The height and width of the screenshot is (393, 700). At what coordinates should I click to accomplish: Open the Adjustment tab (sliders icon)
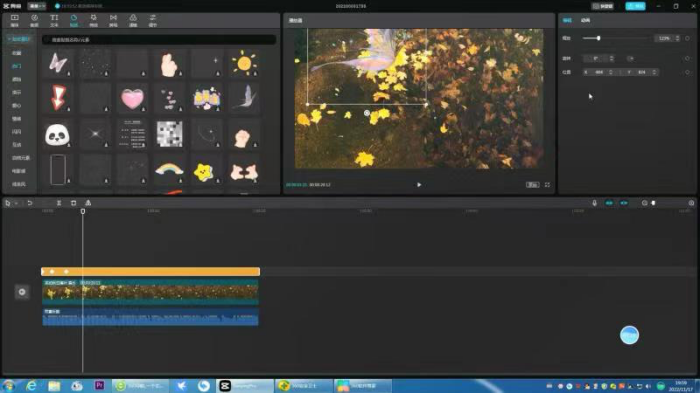pyautogui.click(x=153, y=20)
